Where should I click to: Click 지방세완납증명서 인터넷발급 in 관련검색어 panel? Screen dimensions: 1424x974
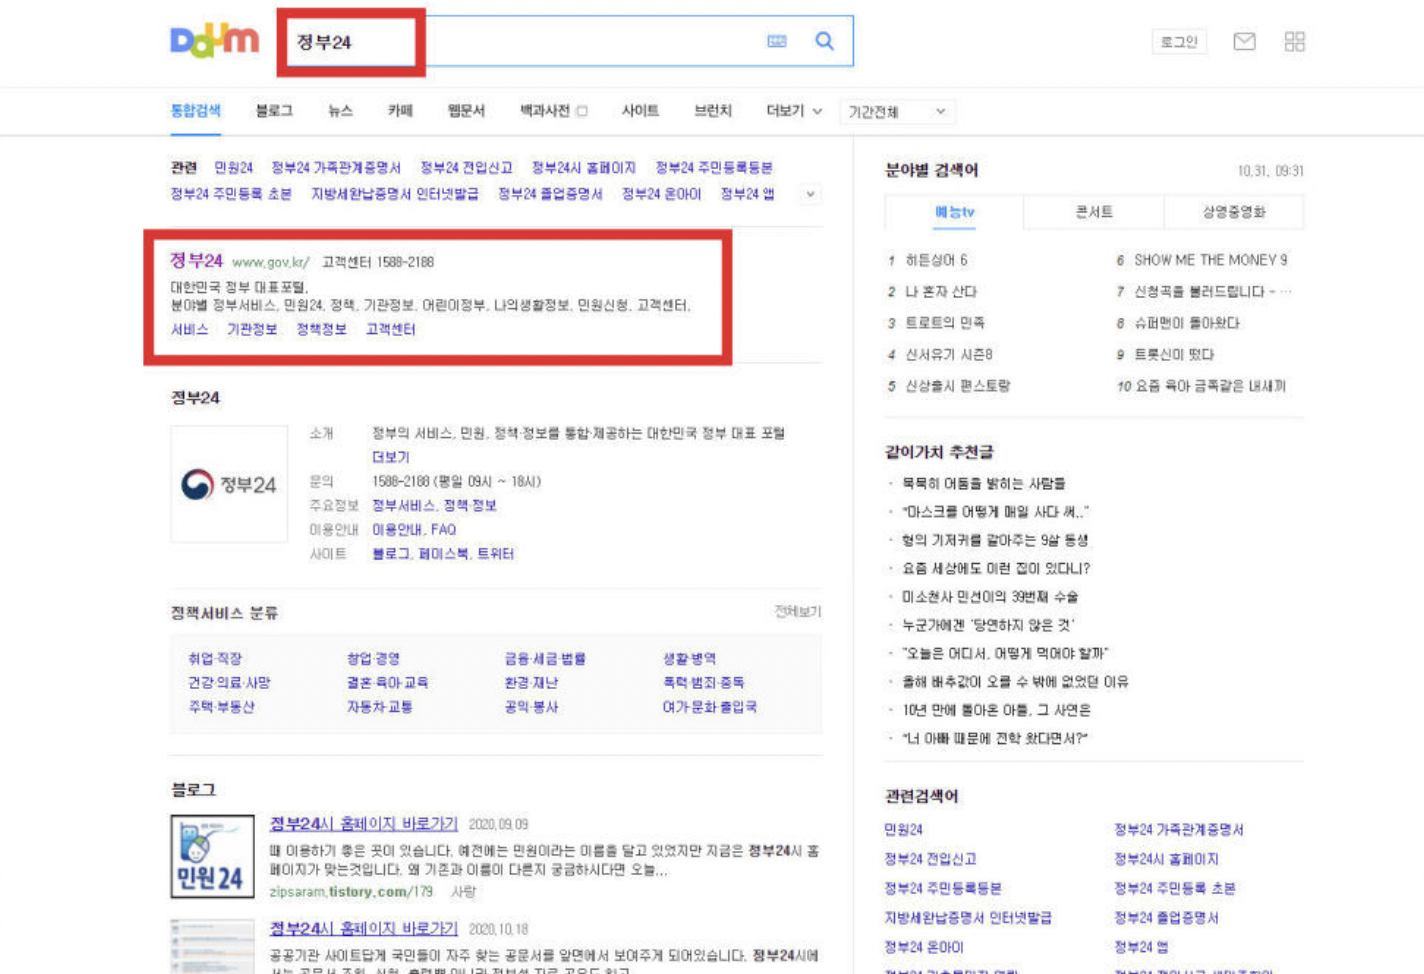[968, 917]
